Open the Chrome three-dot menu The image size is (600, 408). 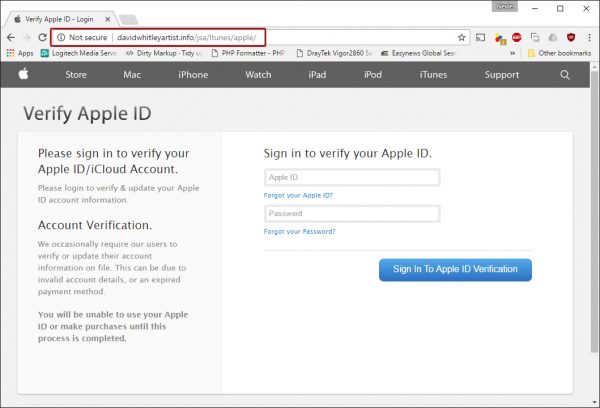[589, 38]
